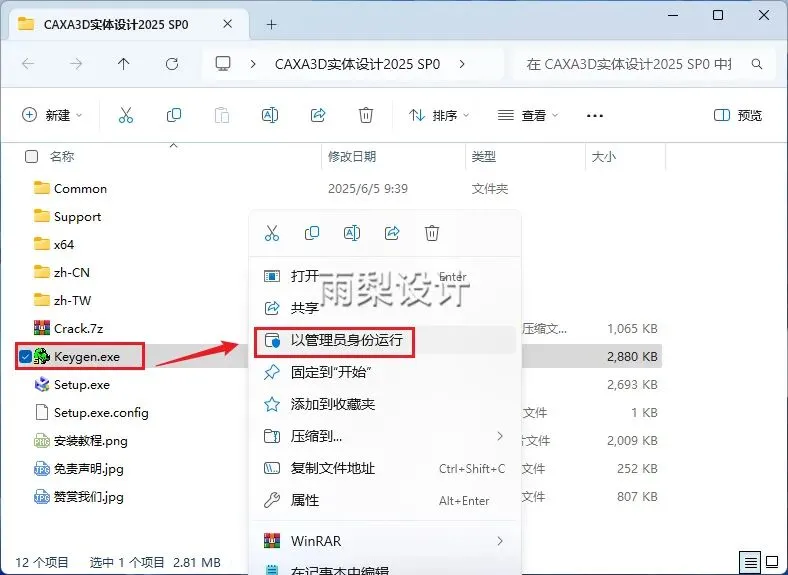Sort by the 名称 column header

tap(62, 156)
